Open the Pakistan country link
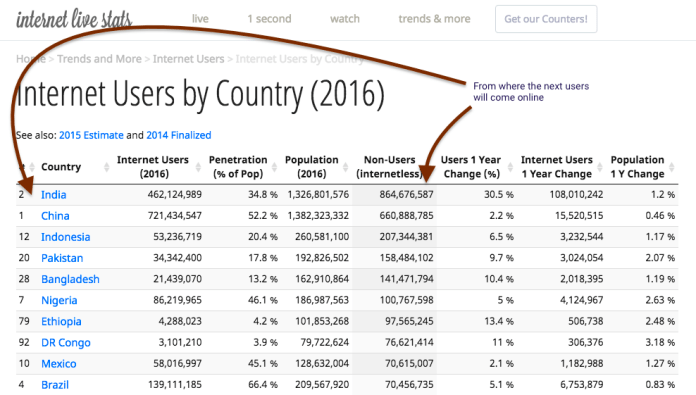 pyautogui.click(x=62, y=258)
